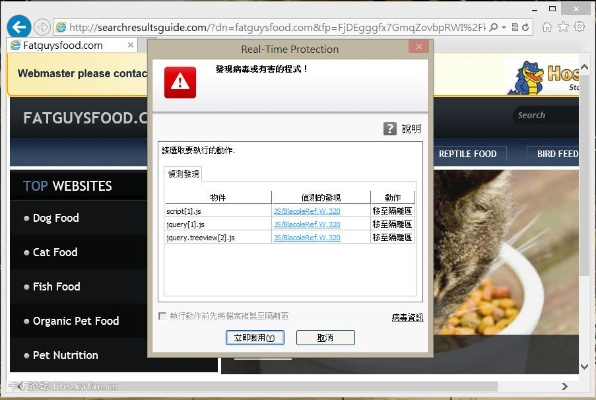The height and width of the screenshot is (400, 596).
Task: Click the cat eating food image
Action: [x=506, y=253]
